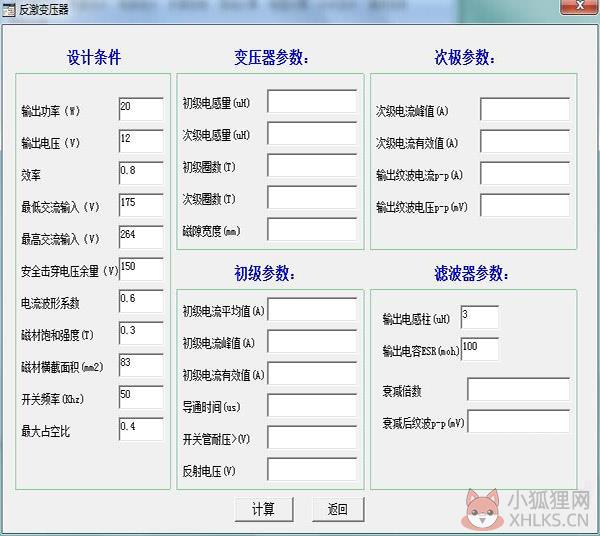Focus the 磁材横截面积 (mm2) field

pyautogui.click(x=141, y=365)
